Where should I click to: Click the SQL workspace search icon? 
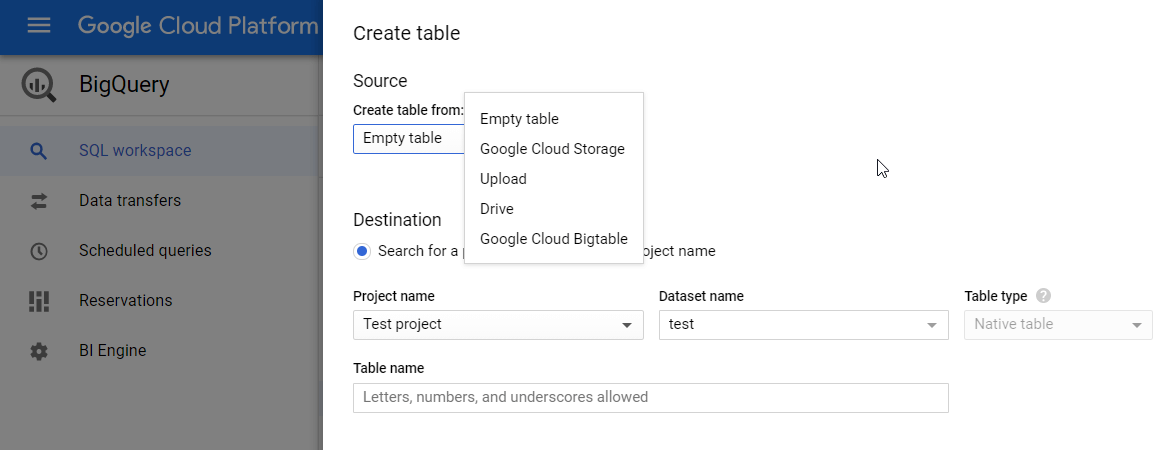(x=39, y=151)
